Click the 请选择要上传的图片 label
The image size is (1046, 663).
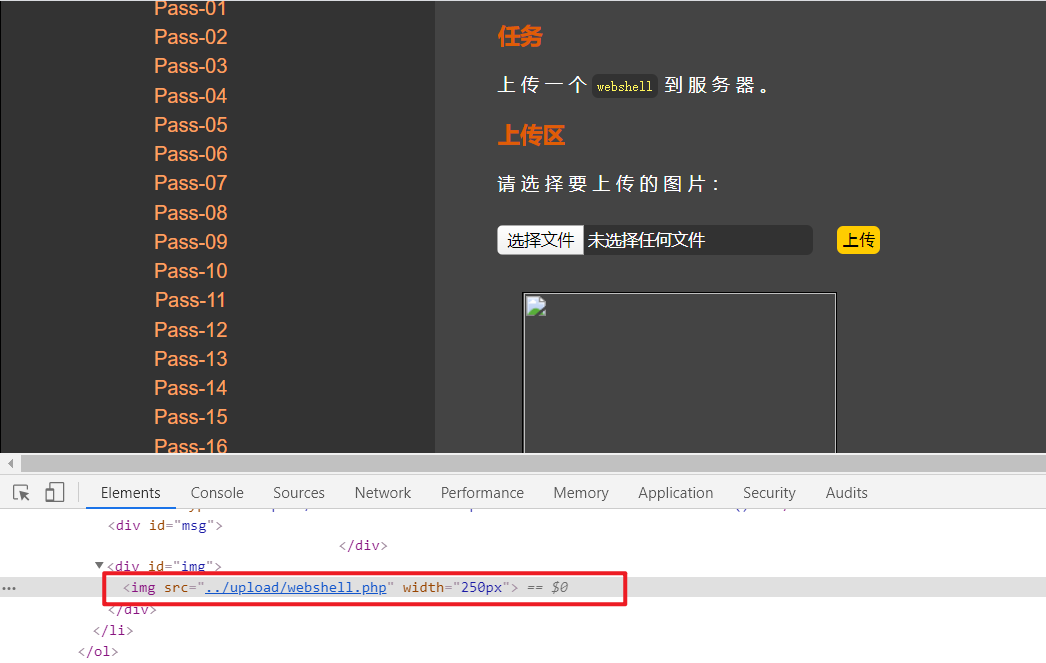[608, 184]
